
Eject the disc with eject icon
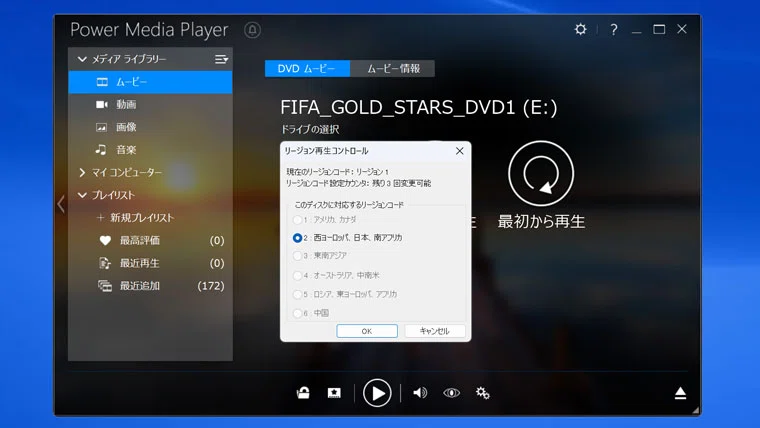pyautogui.click(x=680, y=393)
